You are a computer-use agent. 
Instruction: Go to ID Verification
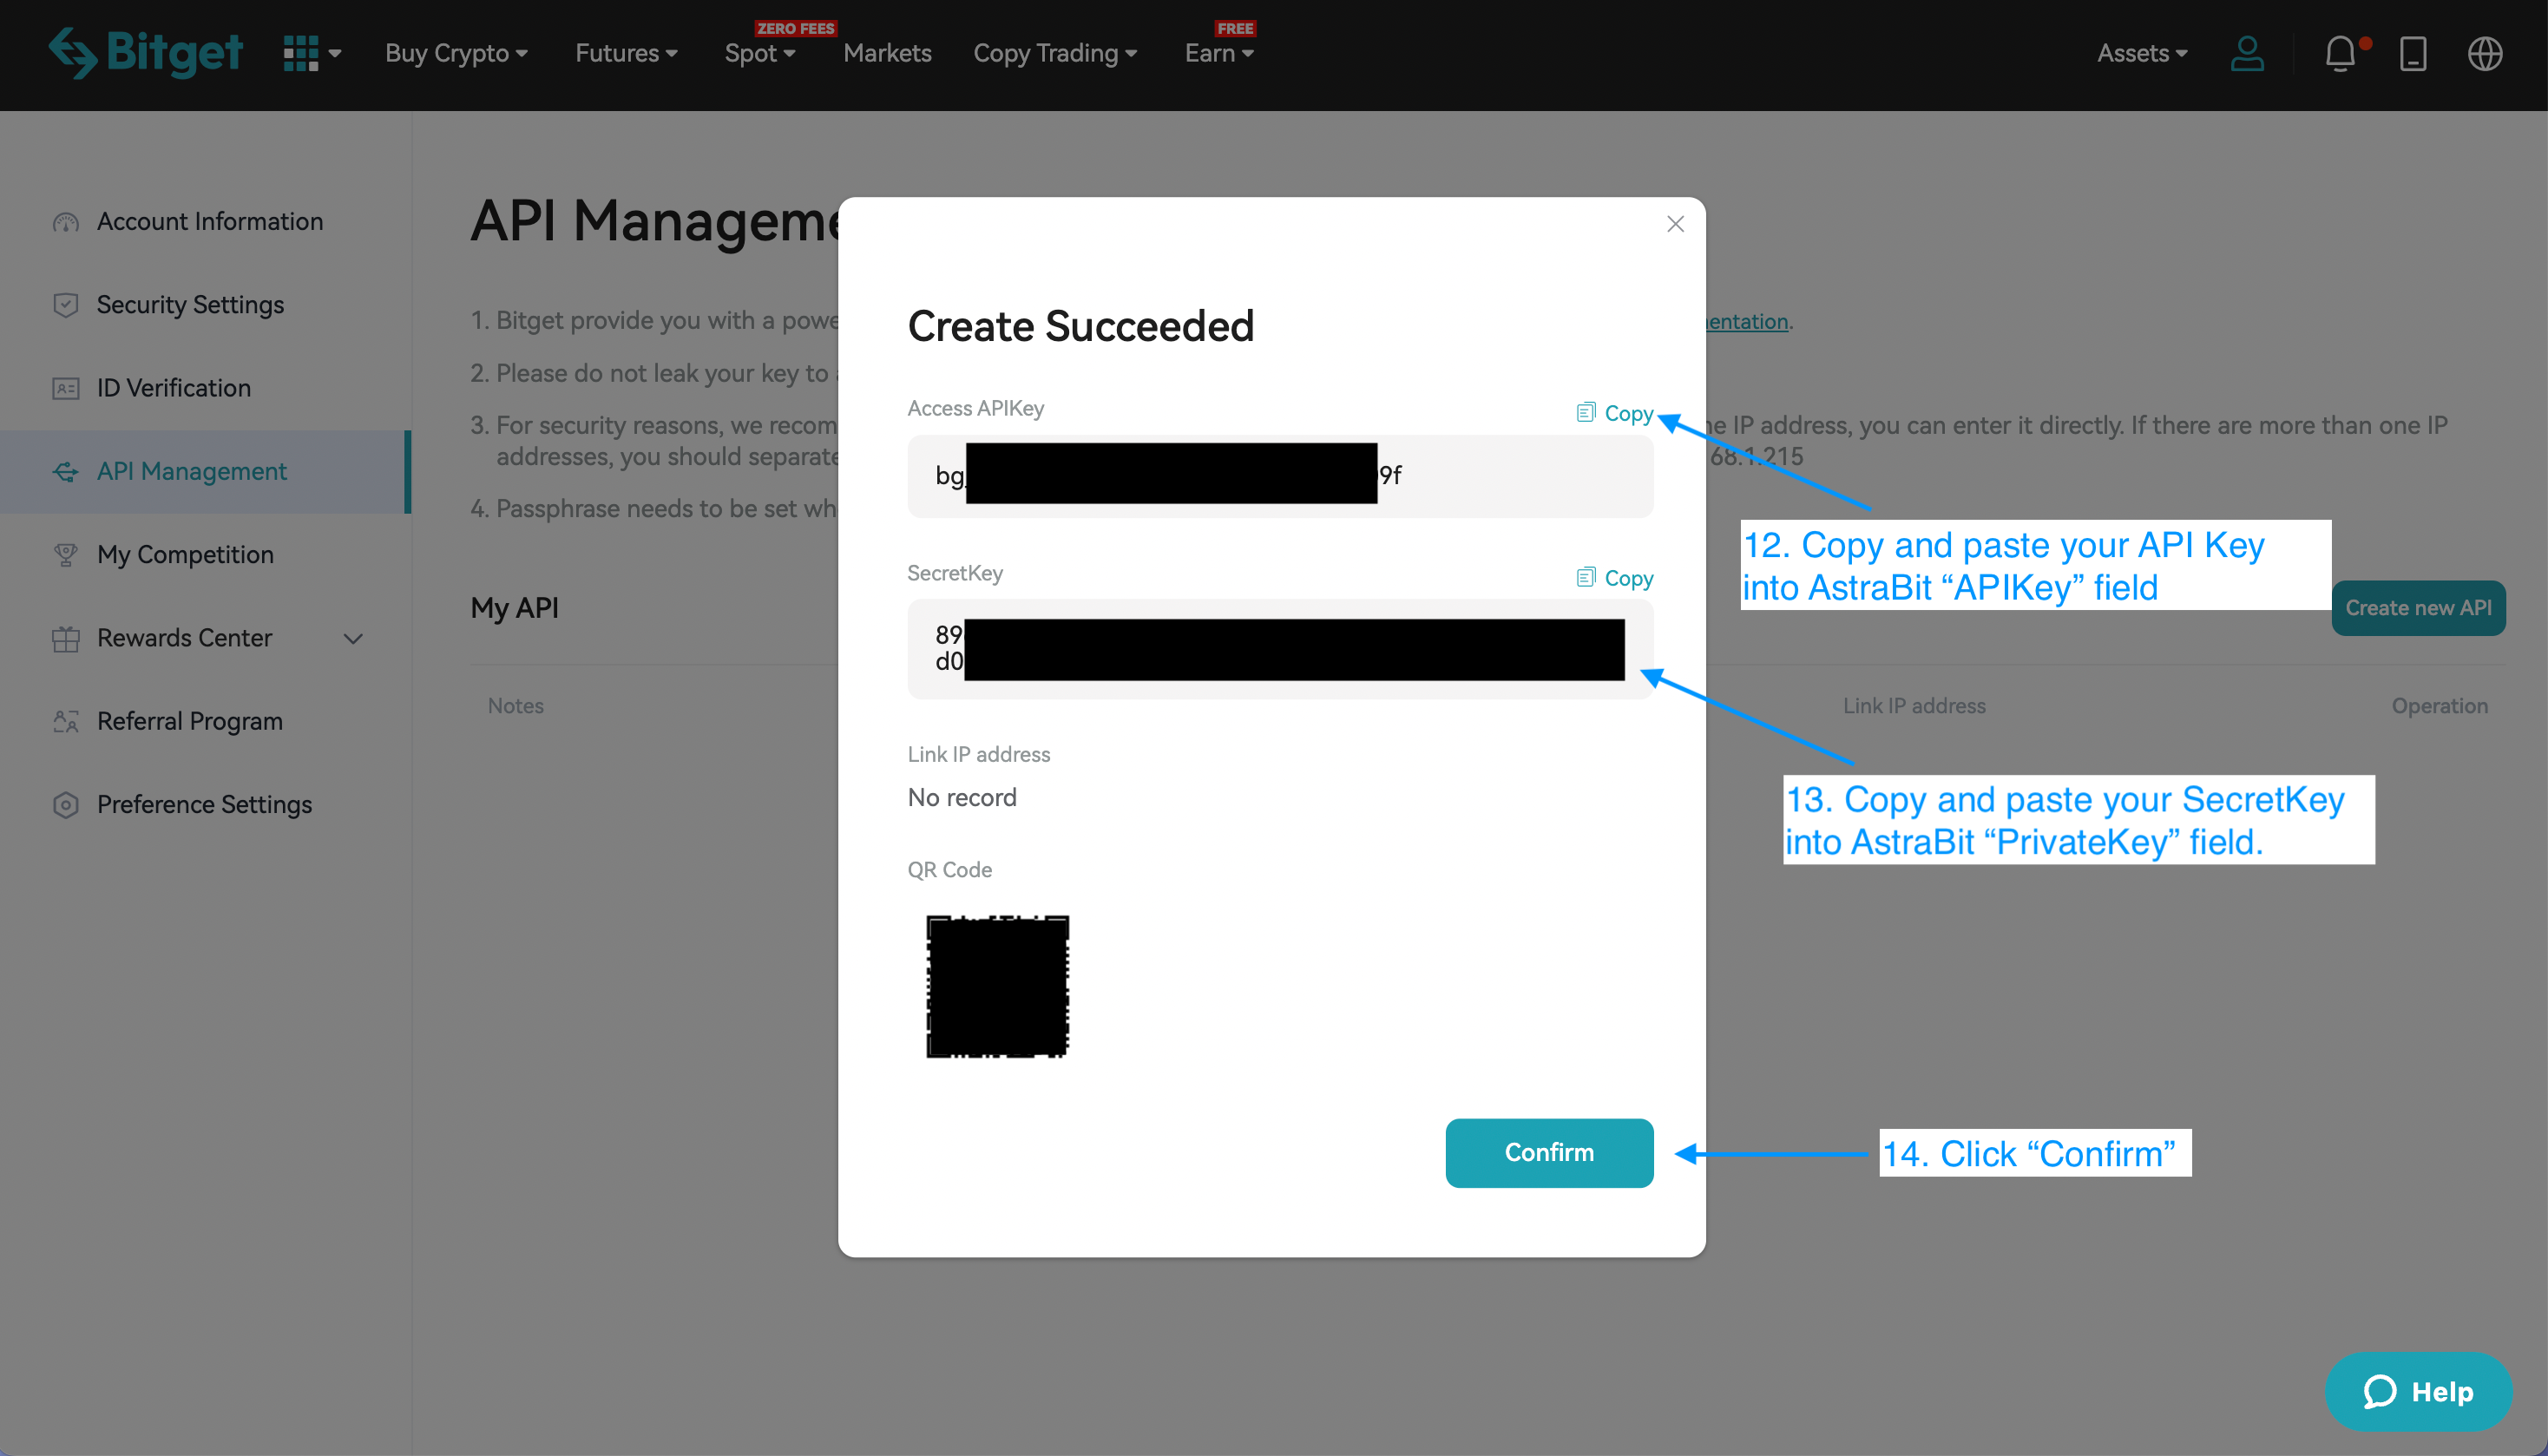click(x=174, y=388)
